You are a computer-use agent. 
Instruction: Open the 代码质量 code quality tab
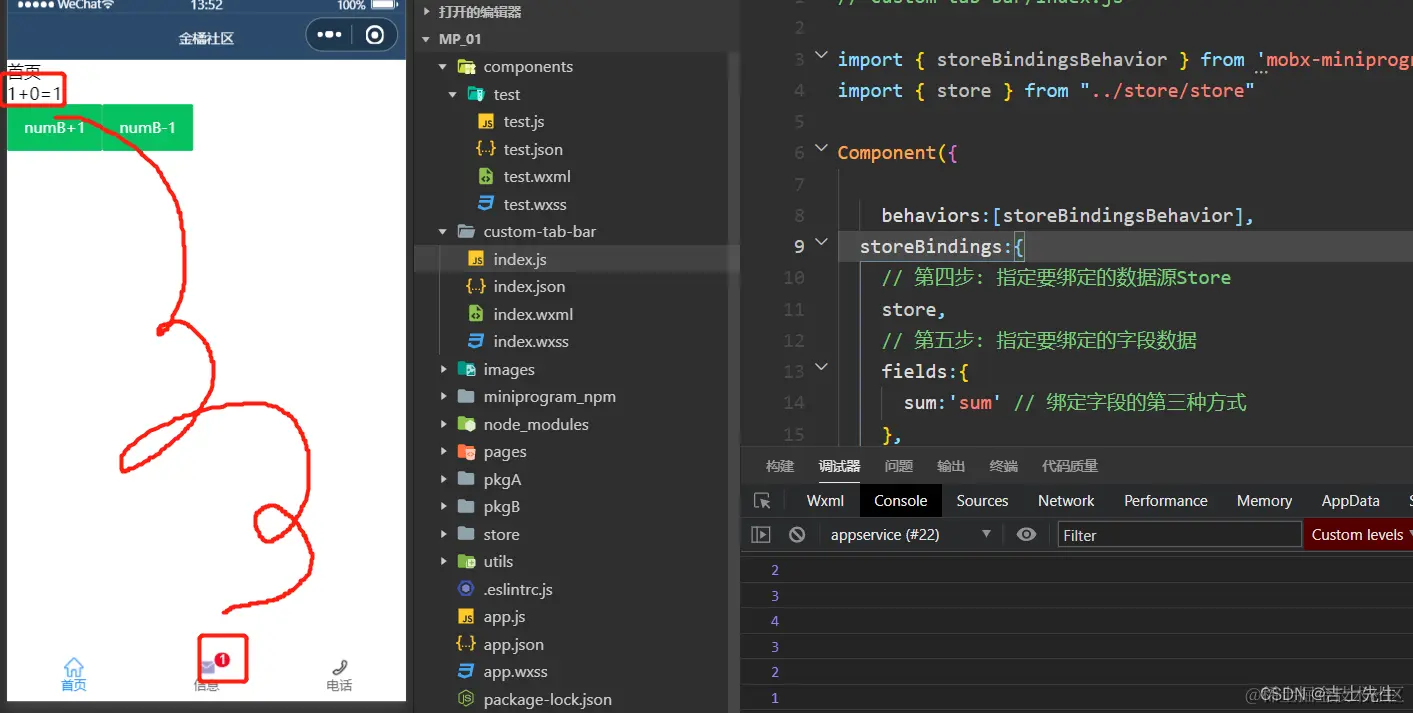click(1070, 466)
